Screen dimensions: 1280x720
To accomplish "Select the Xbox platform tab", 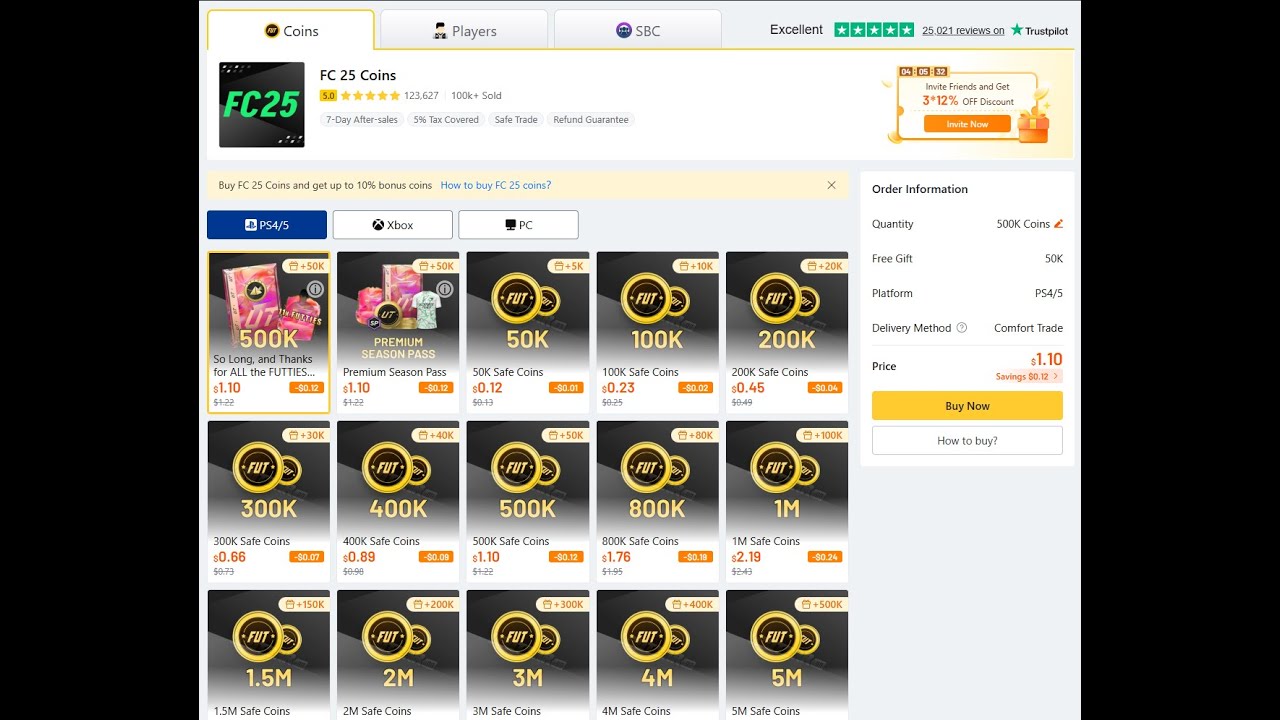I will (x=392, y=225).
